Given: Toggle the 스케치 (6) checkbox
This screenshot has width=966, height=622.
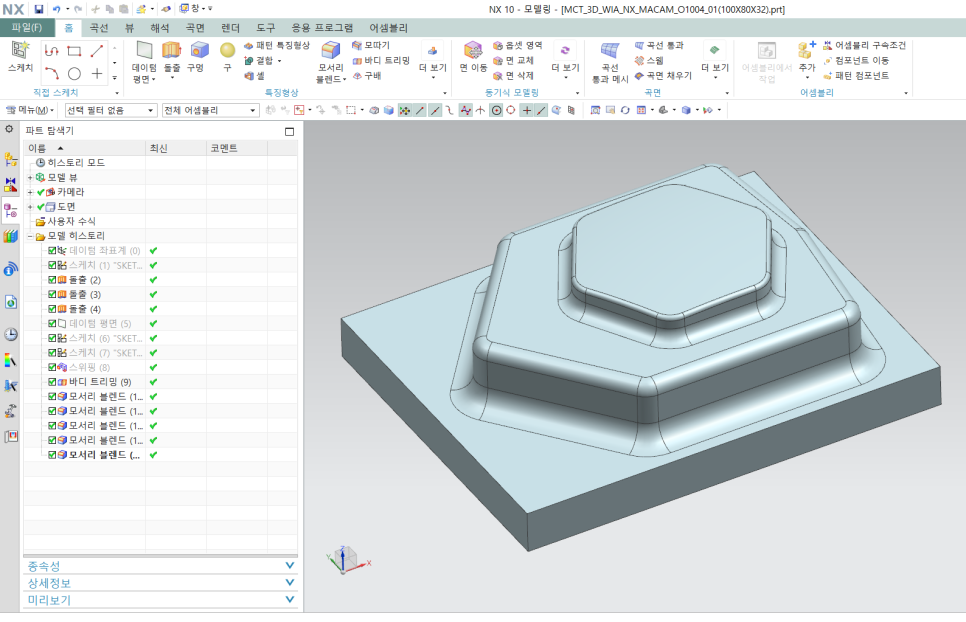Looking at the screenshot, I should coord(52,338).
